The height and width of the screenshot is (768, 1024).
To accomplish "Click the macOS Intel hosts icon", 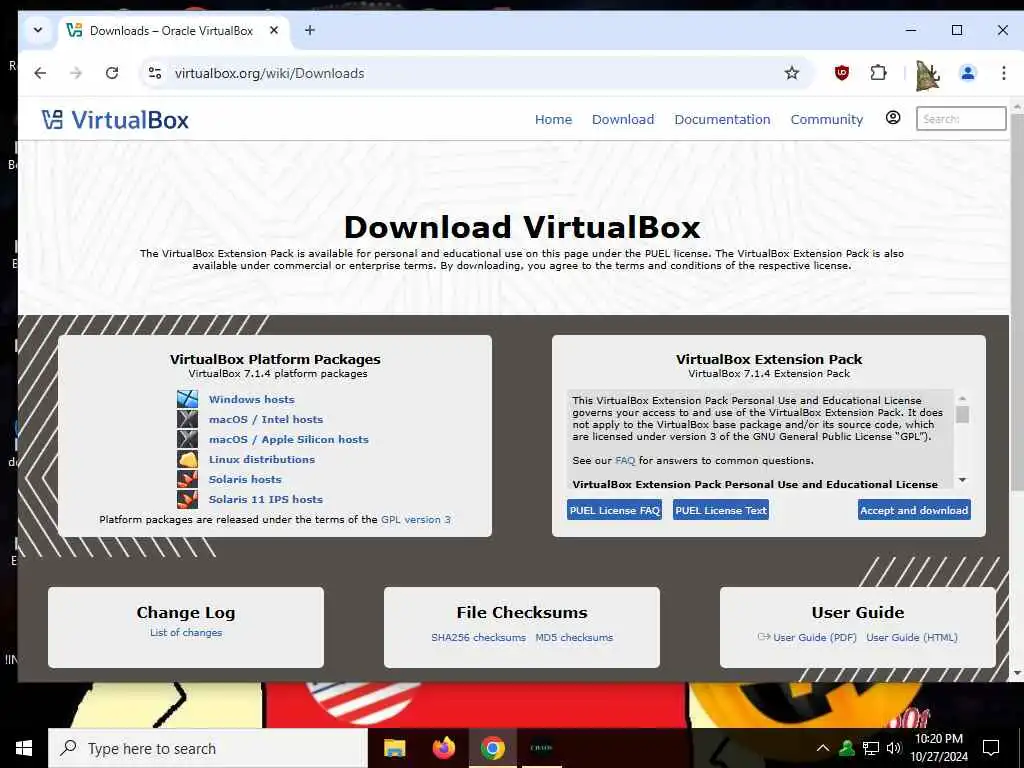I will [x=187, y=419].
